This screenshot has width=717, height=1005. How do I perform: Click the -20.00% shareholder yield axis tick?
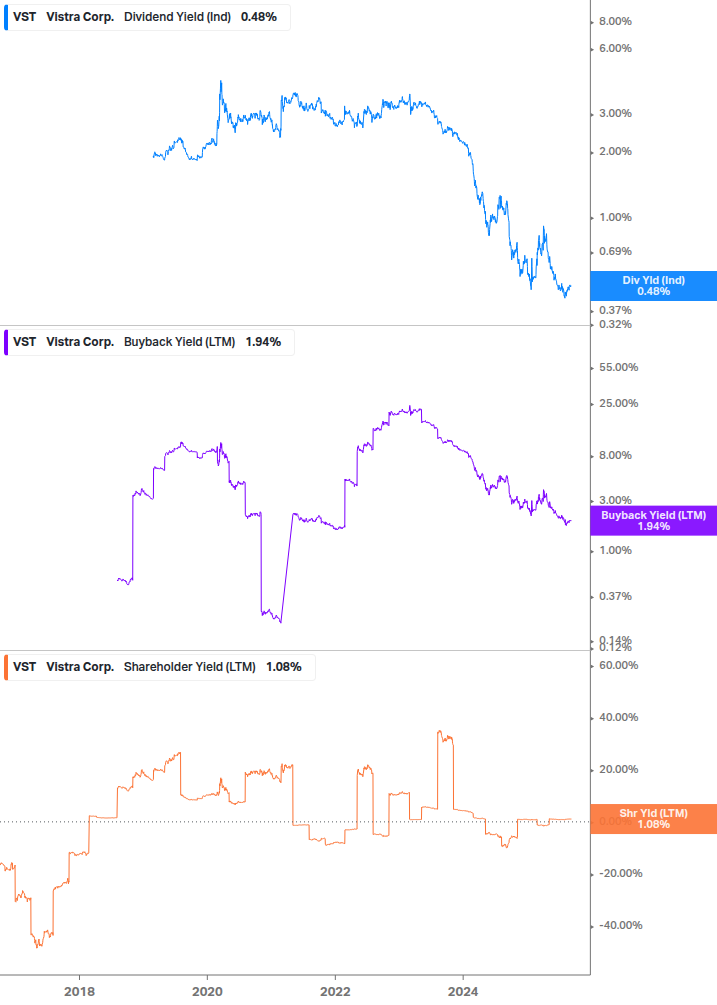(x=620, y=874)
